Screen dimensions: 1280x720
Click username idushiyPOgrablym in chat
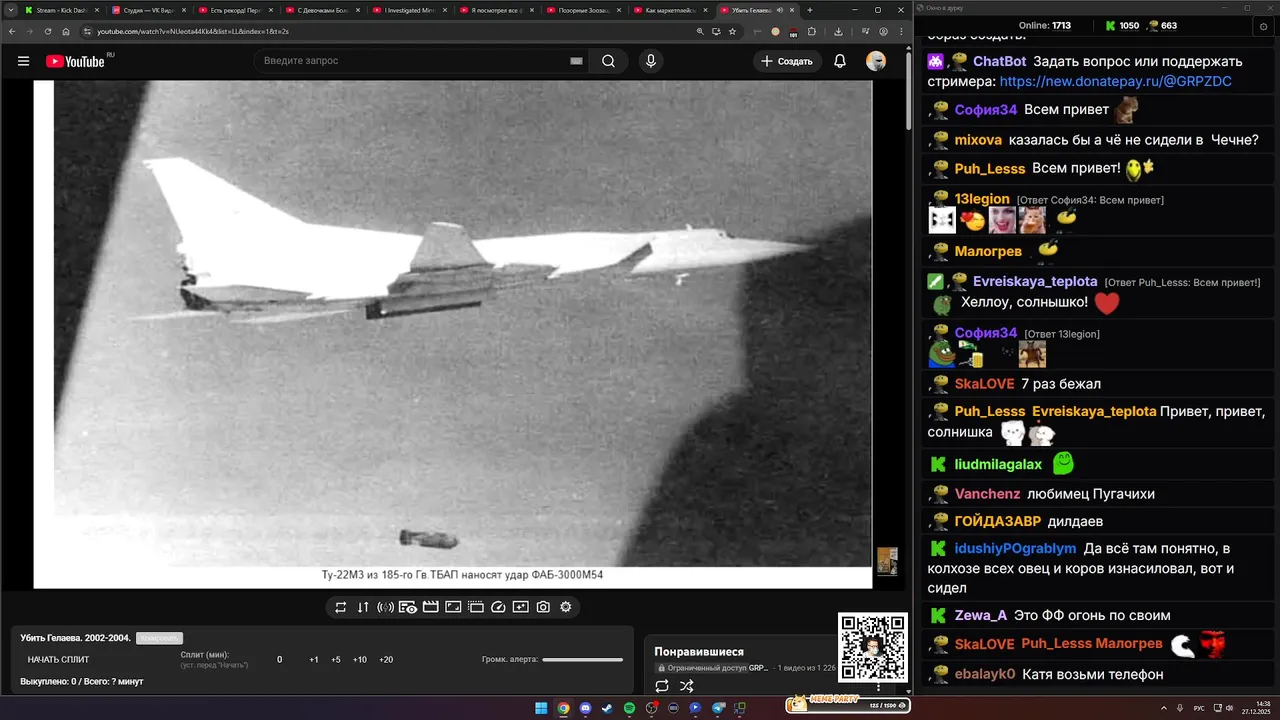click(1015, 548)
